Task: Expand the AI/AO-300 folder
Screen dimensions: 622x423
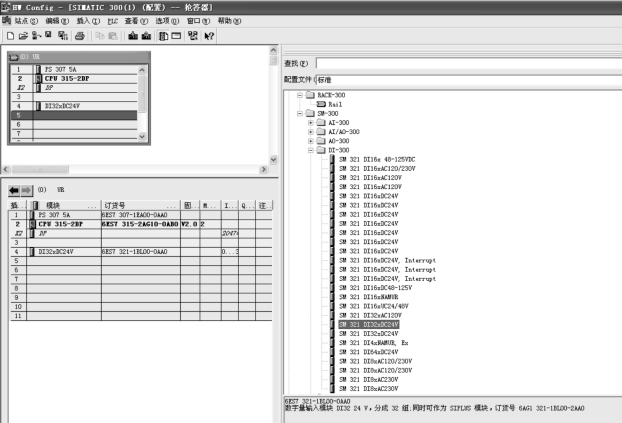Action: pyautogui.click(x=311, y=132)
